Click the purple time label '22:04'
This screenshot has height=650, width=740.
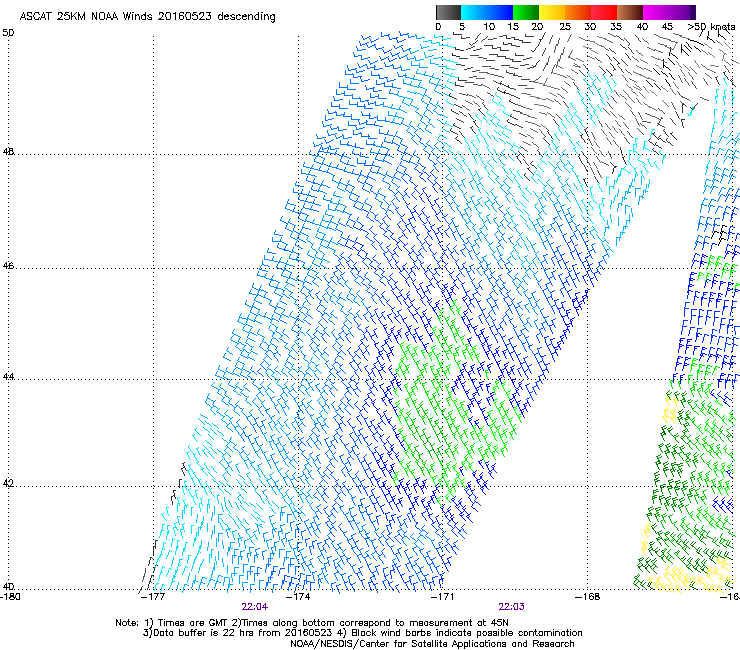coord(254,607)
